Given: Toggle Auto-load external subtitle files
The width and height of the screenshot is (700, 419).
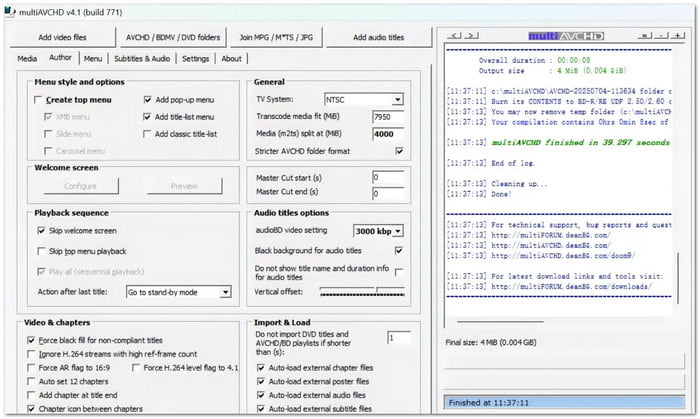Looking at the screenshot, I should point(261,409).
